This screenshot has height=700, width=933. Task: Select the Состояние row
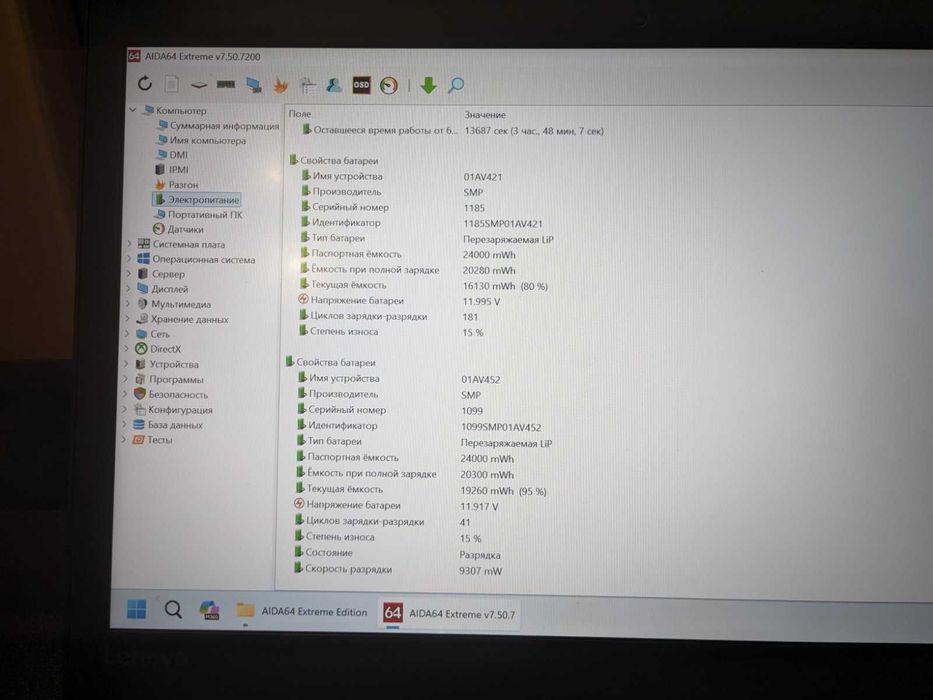point(397,554)
